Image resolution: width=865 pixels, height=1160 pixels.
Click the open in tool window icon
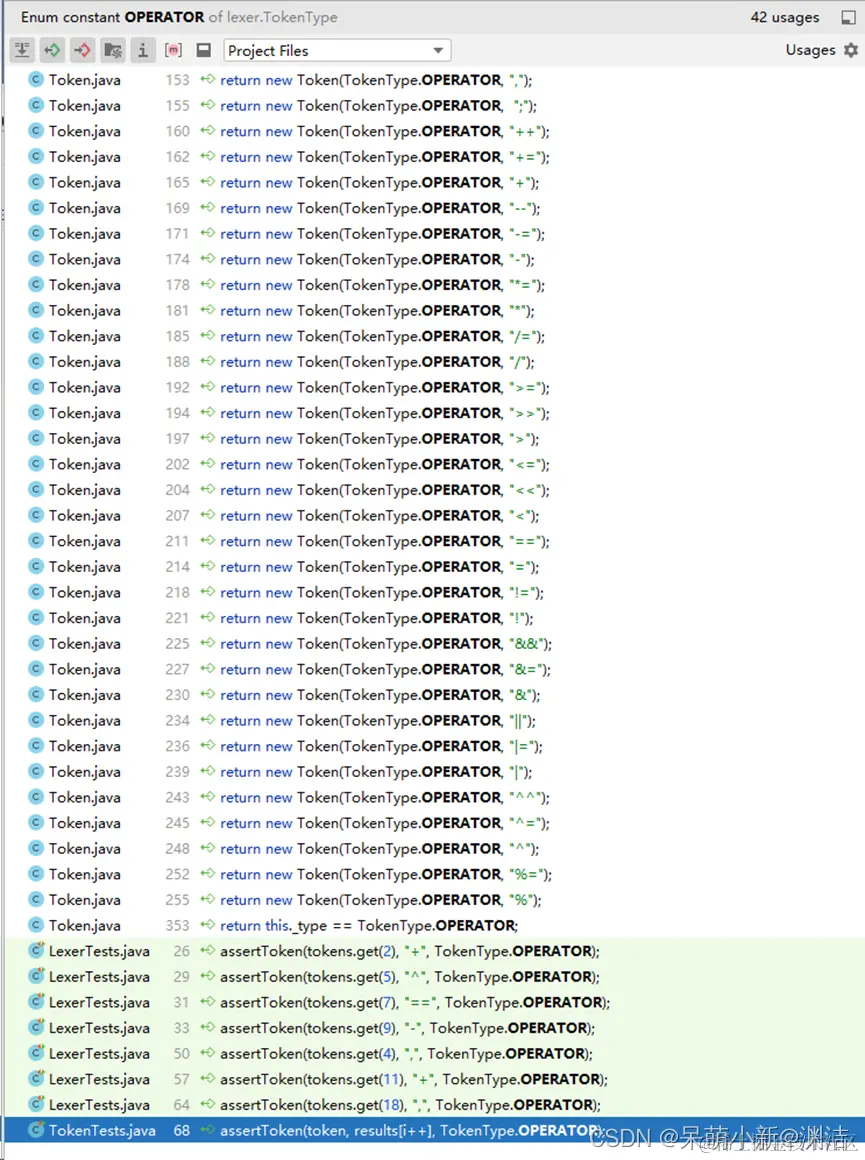point(849,17)
